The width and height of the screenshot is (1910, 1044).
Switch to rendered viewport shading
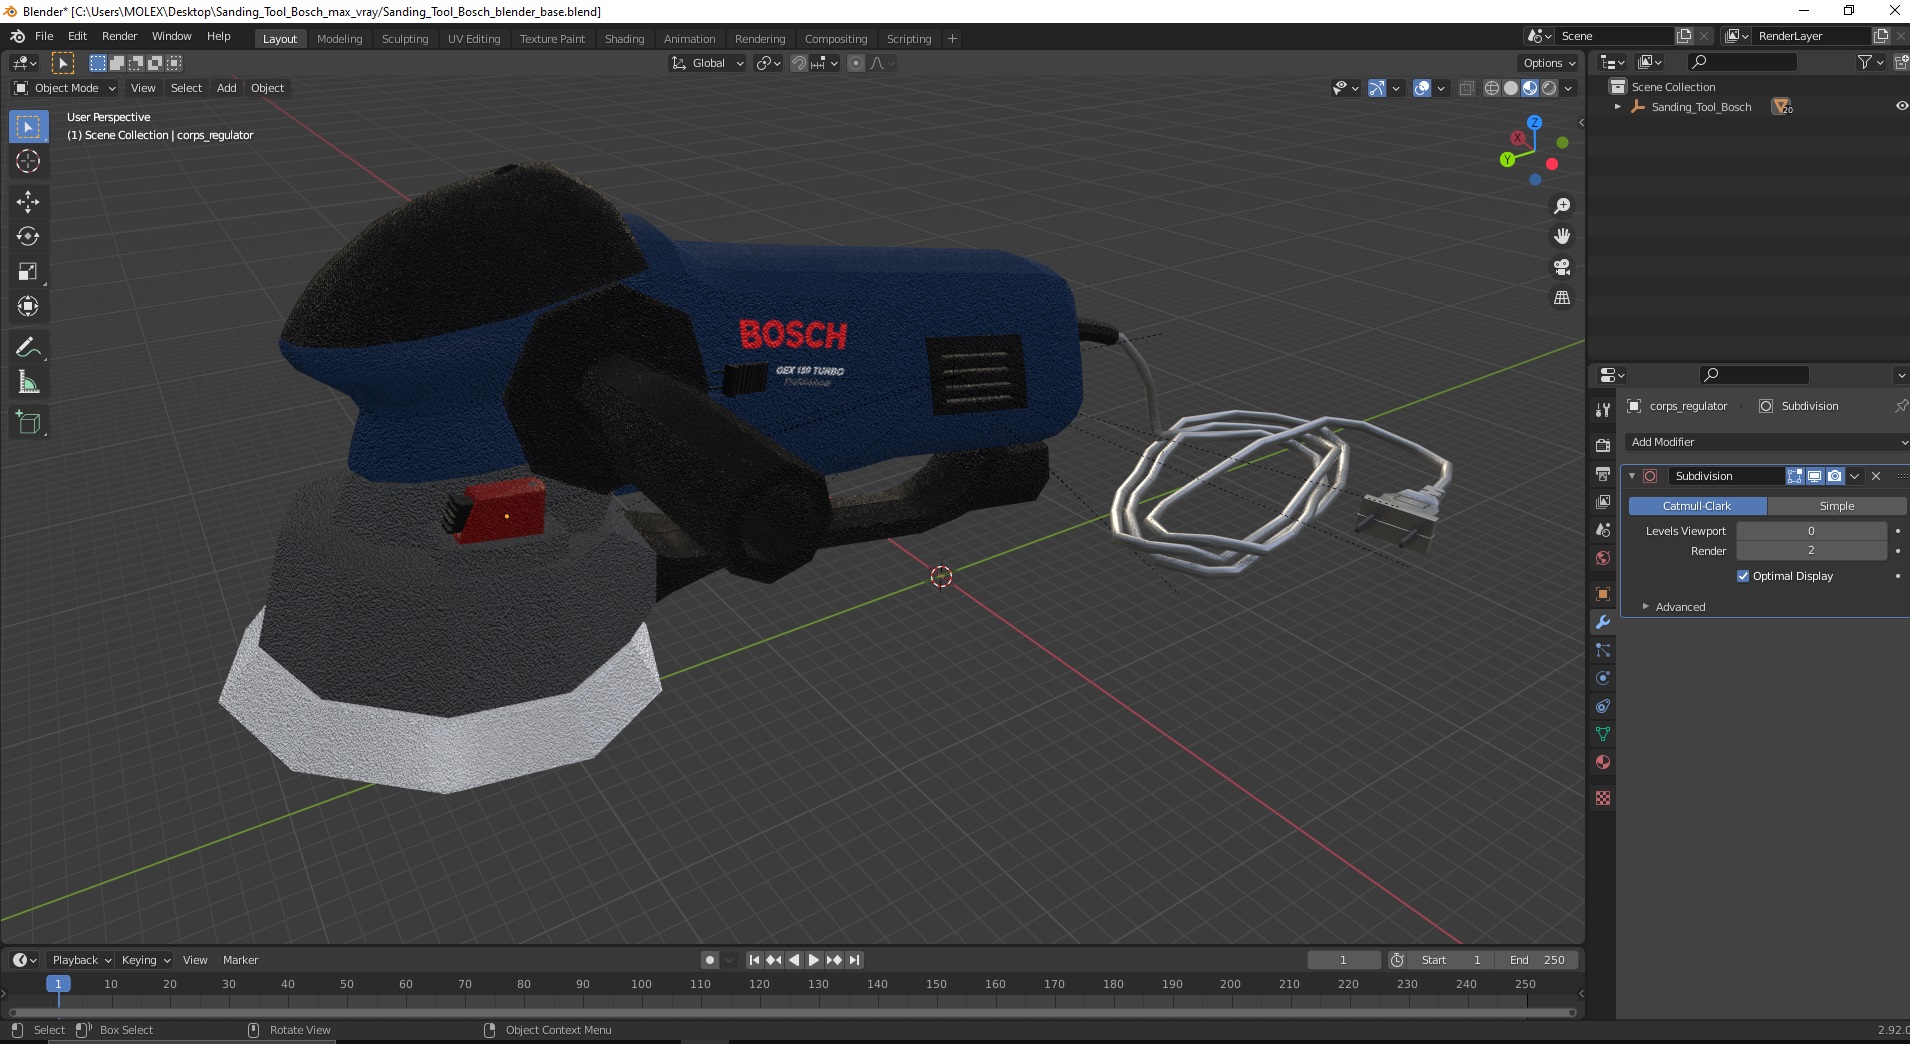(x=1549, y=88)
